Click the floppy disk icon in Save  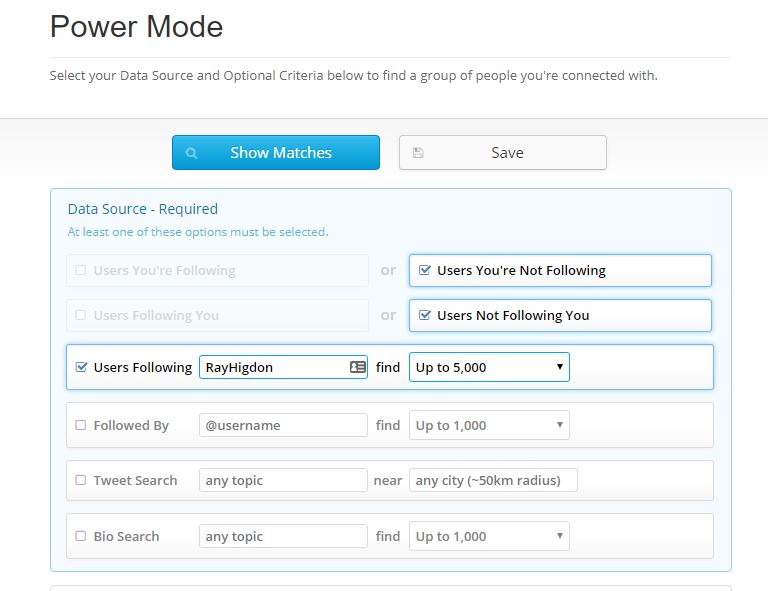pos(418,153)
